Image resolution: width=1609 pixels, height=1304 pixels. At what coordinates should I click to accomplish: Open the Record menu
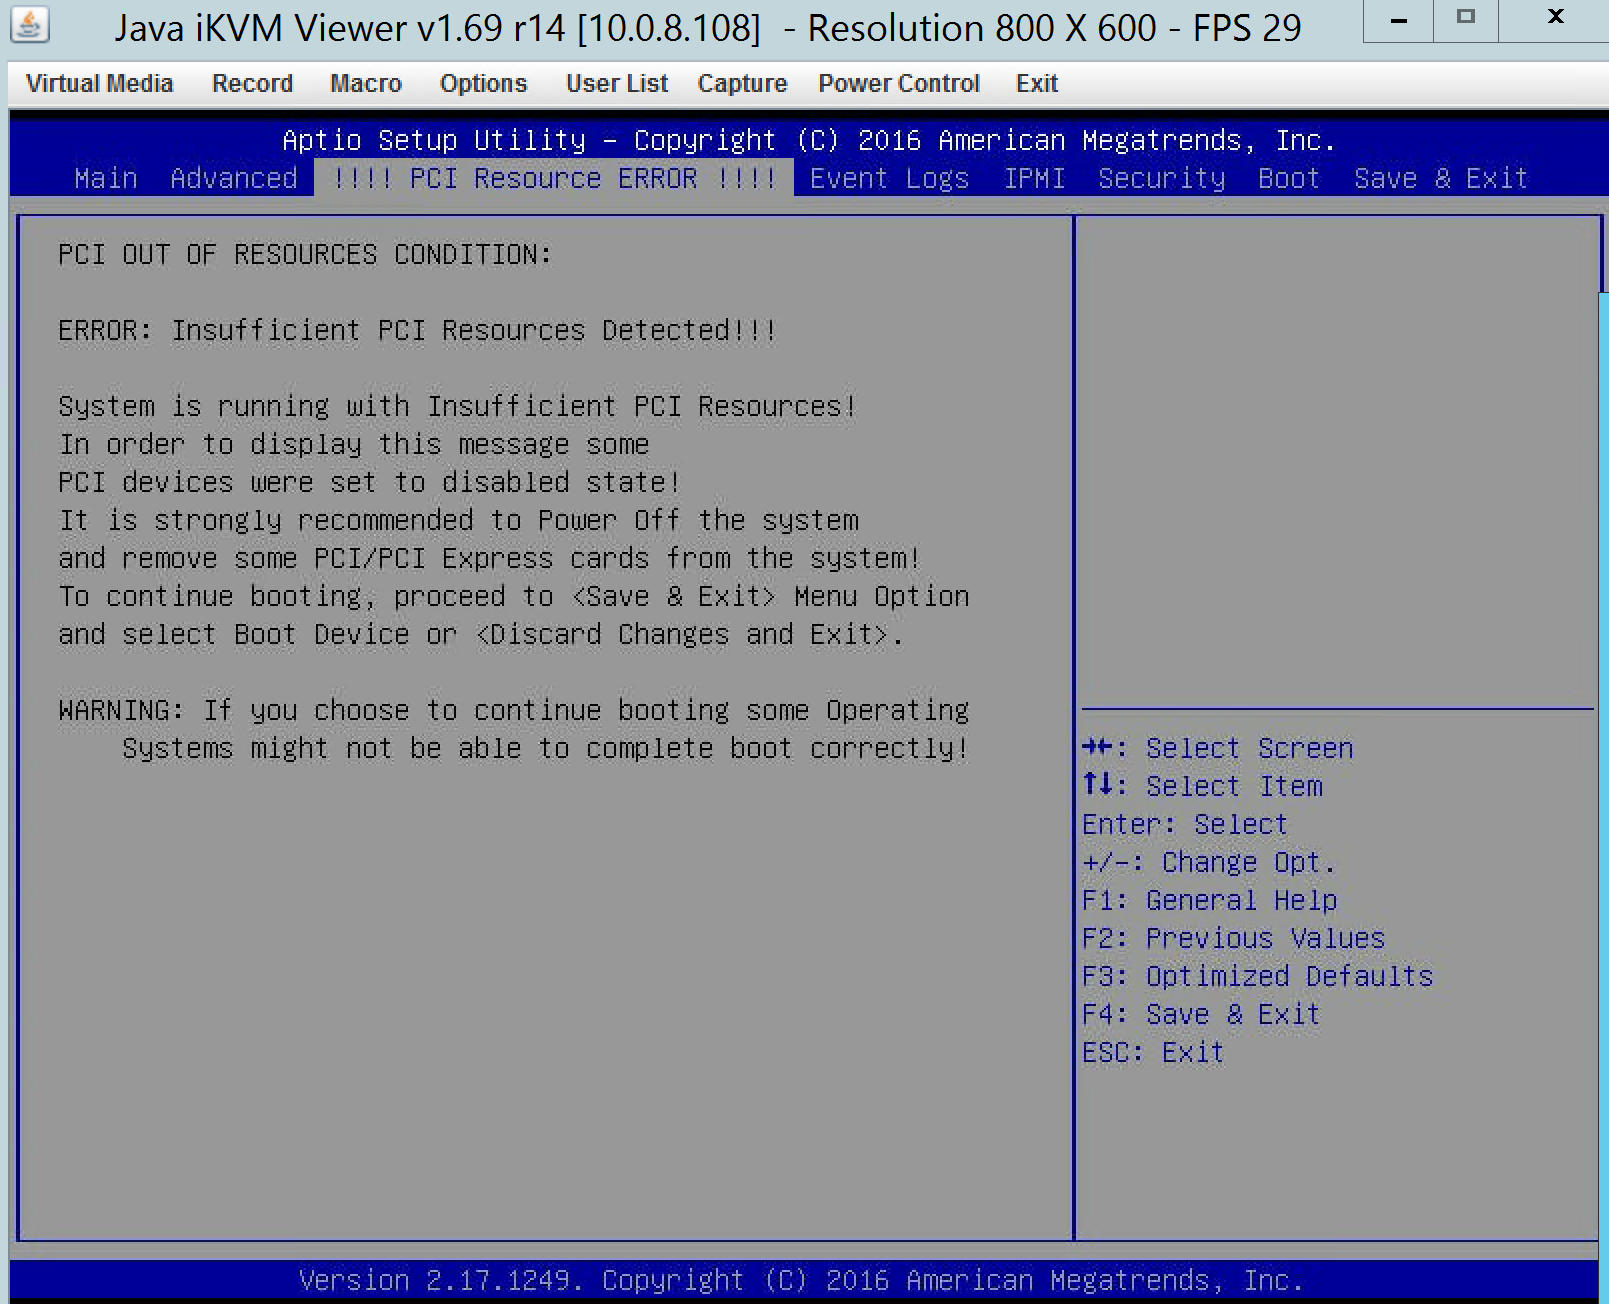[252, 83]
